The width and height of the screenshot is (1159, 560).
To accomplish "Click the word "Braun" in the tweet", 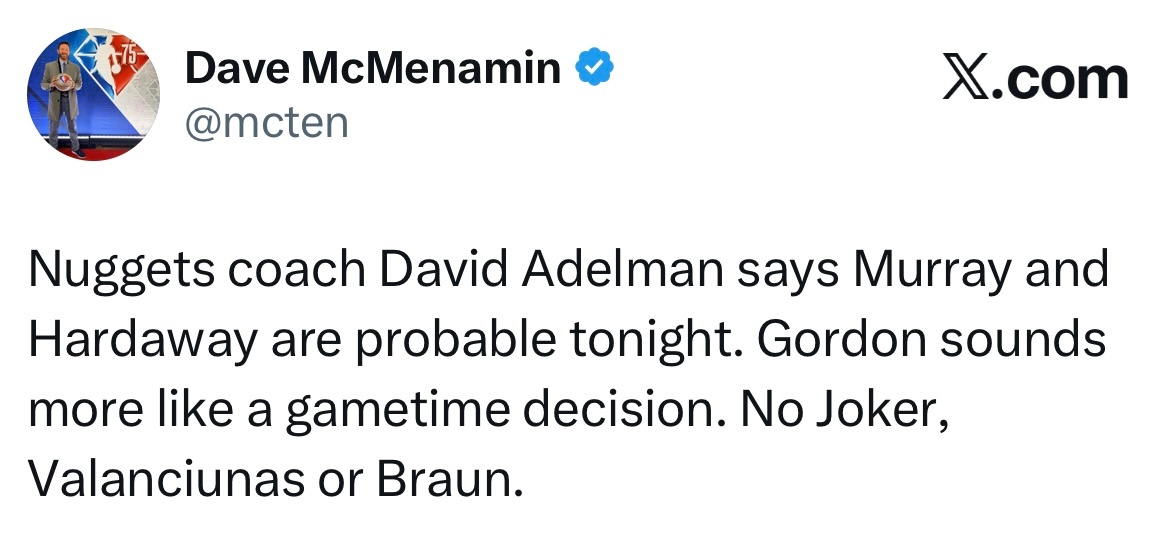I will [448, 481].
